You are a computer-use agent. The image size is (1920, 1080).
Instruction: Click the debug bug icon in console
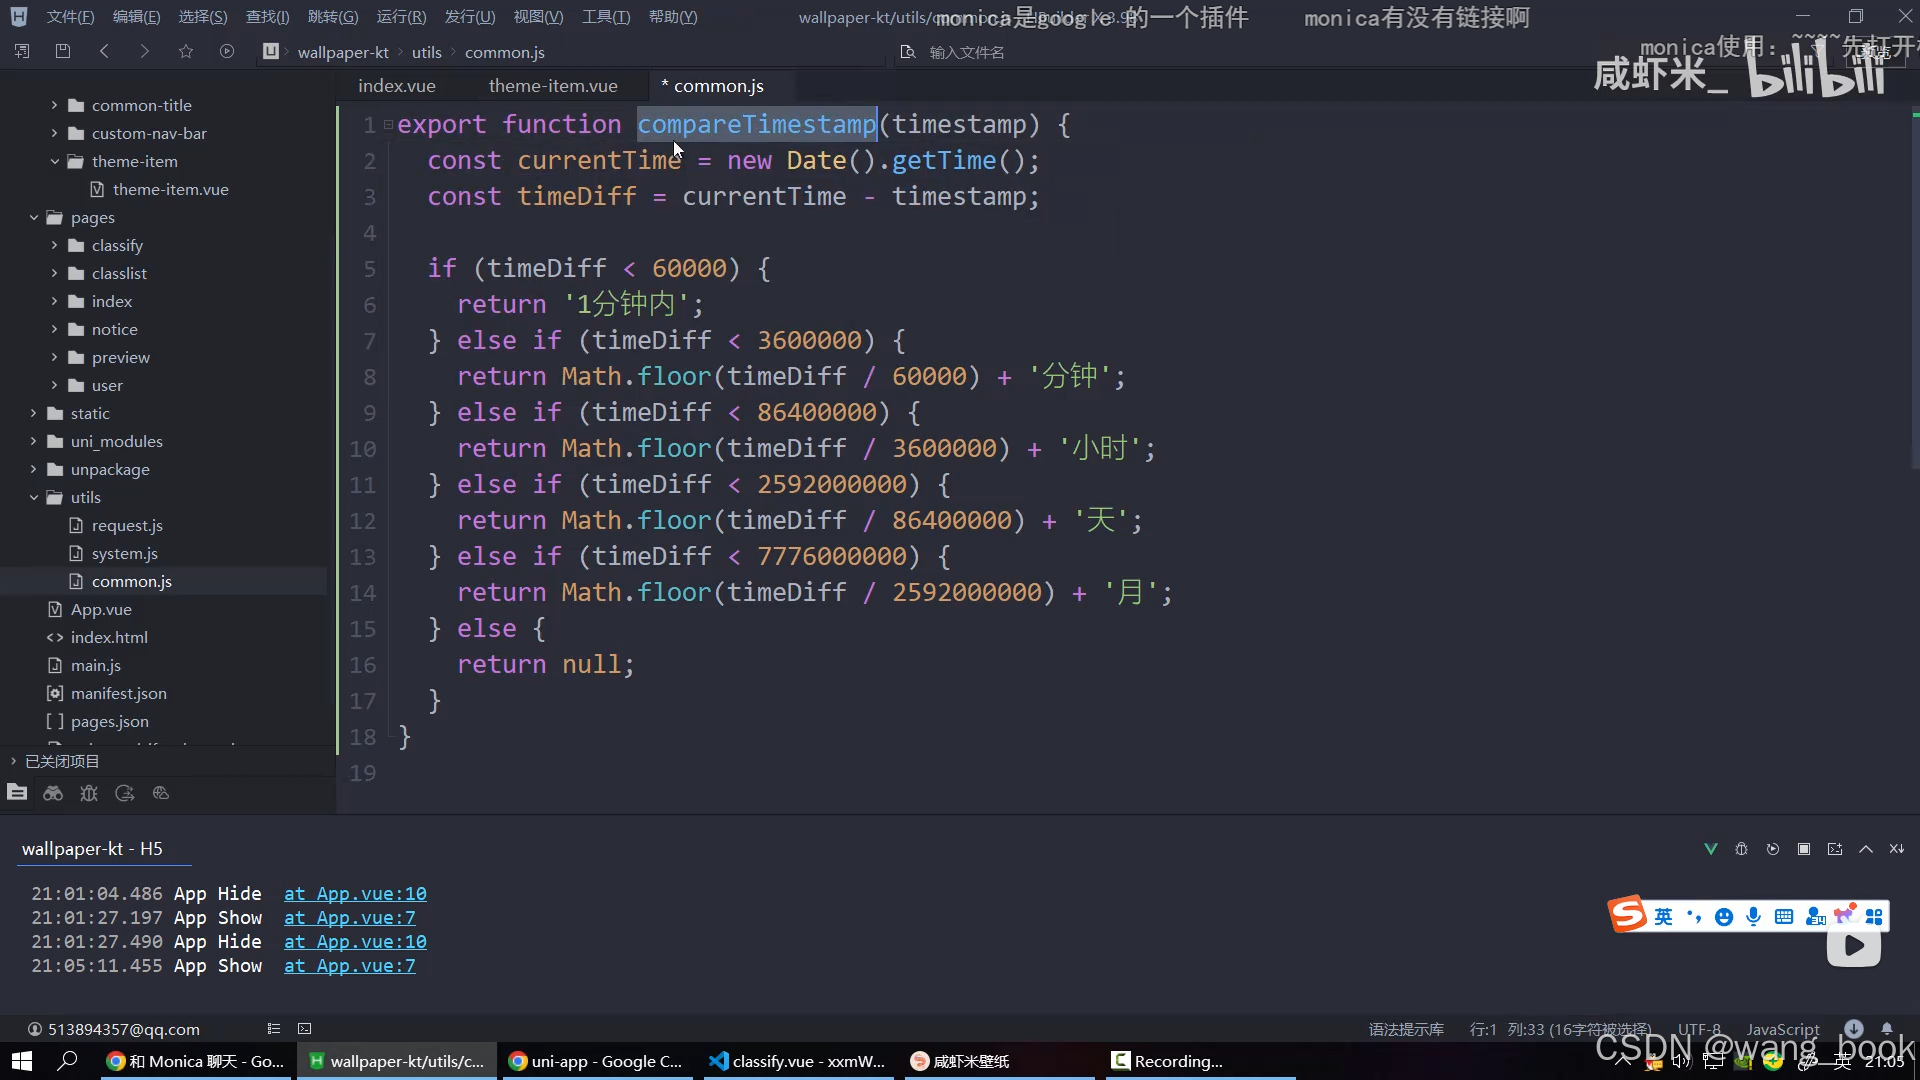tap(1741, 849)
